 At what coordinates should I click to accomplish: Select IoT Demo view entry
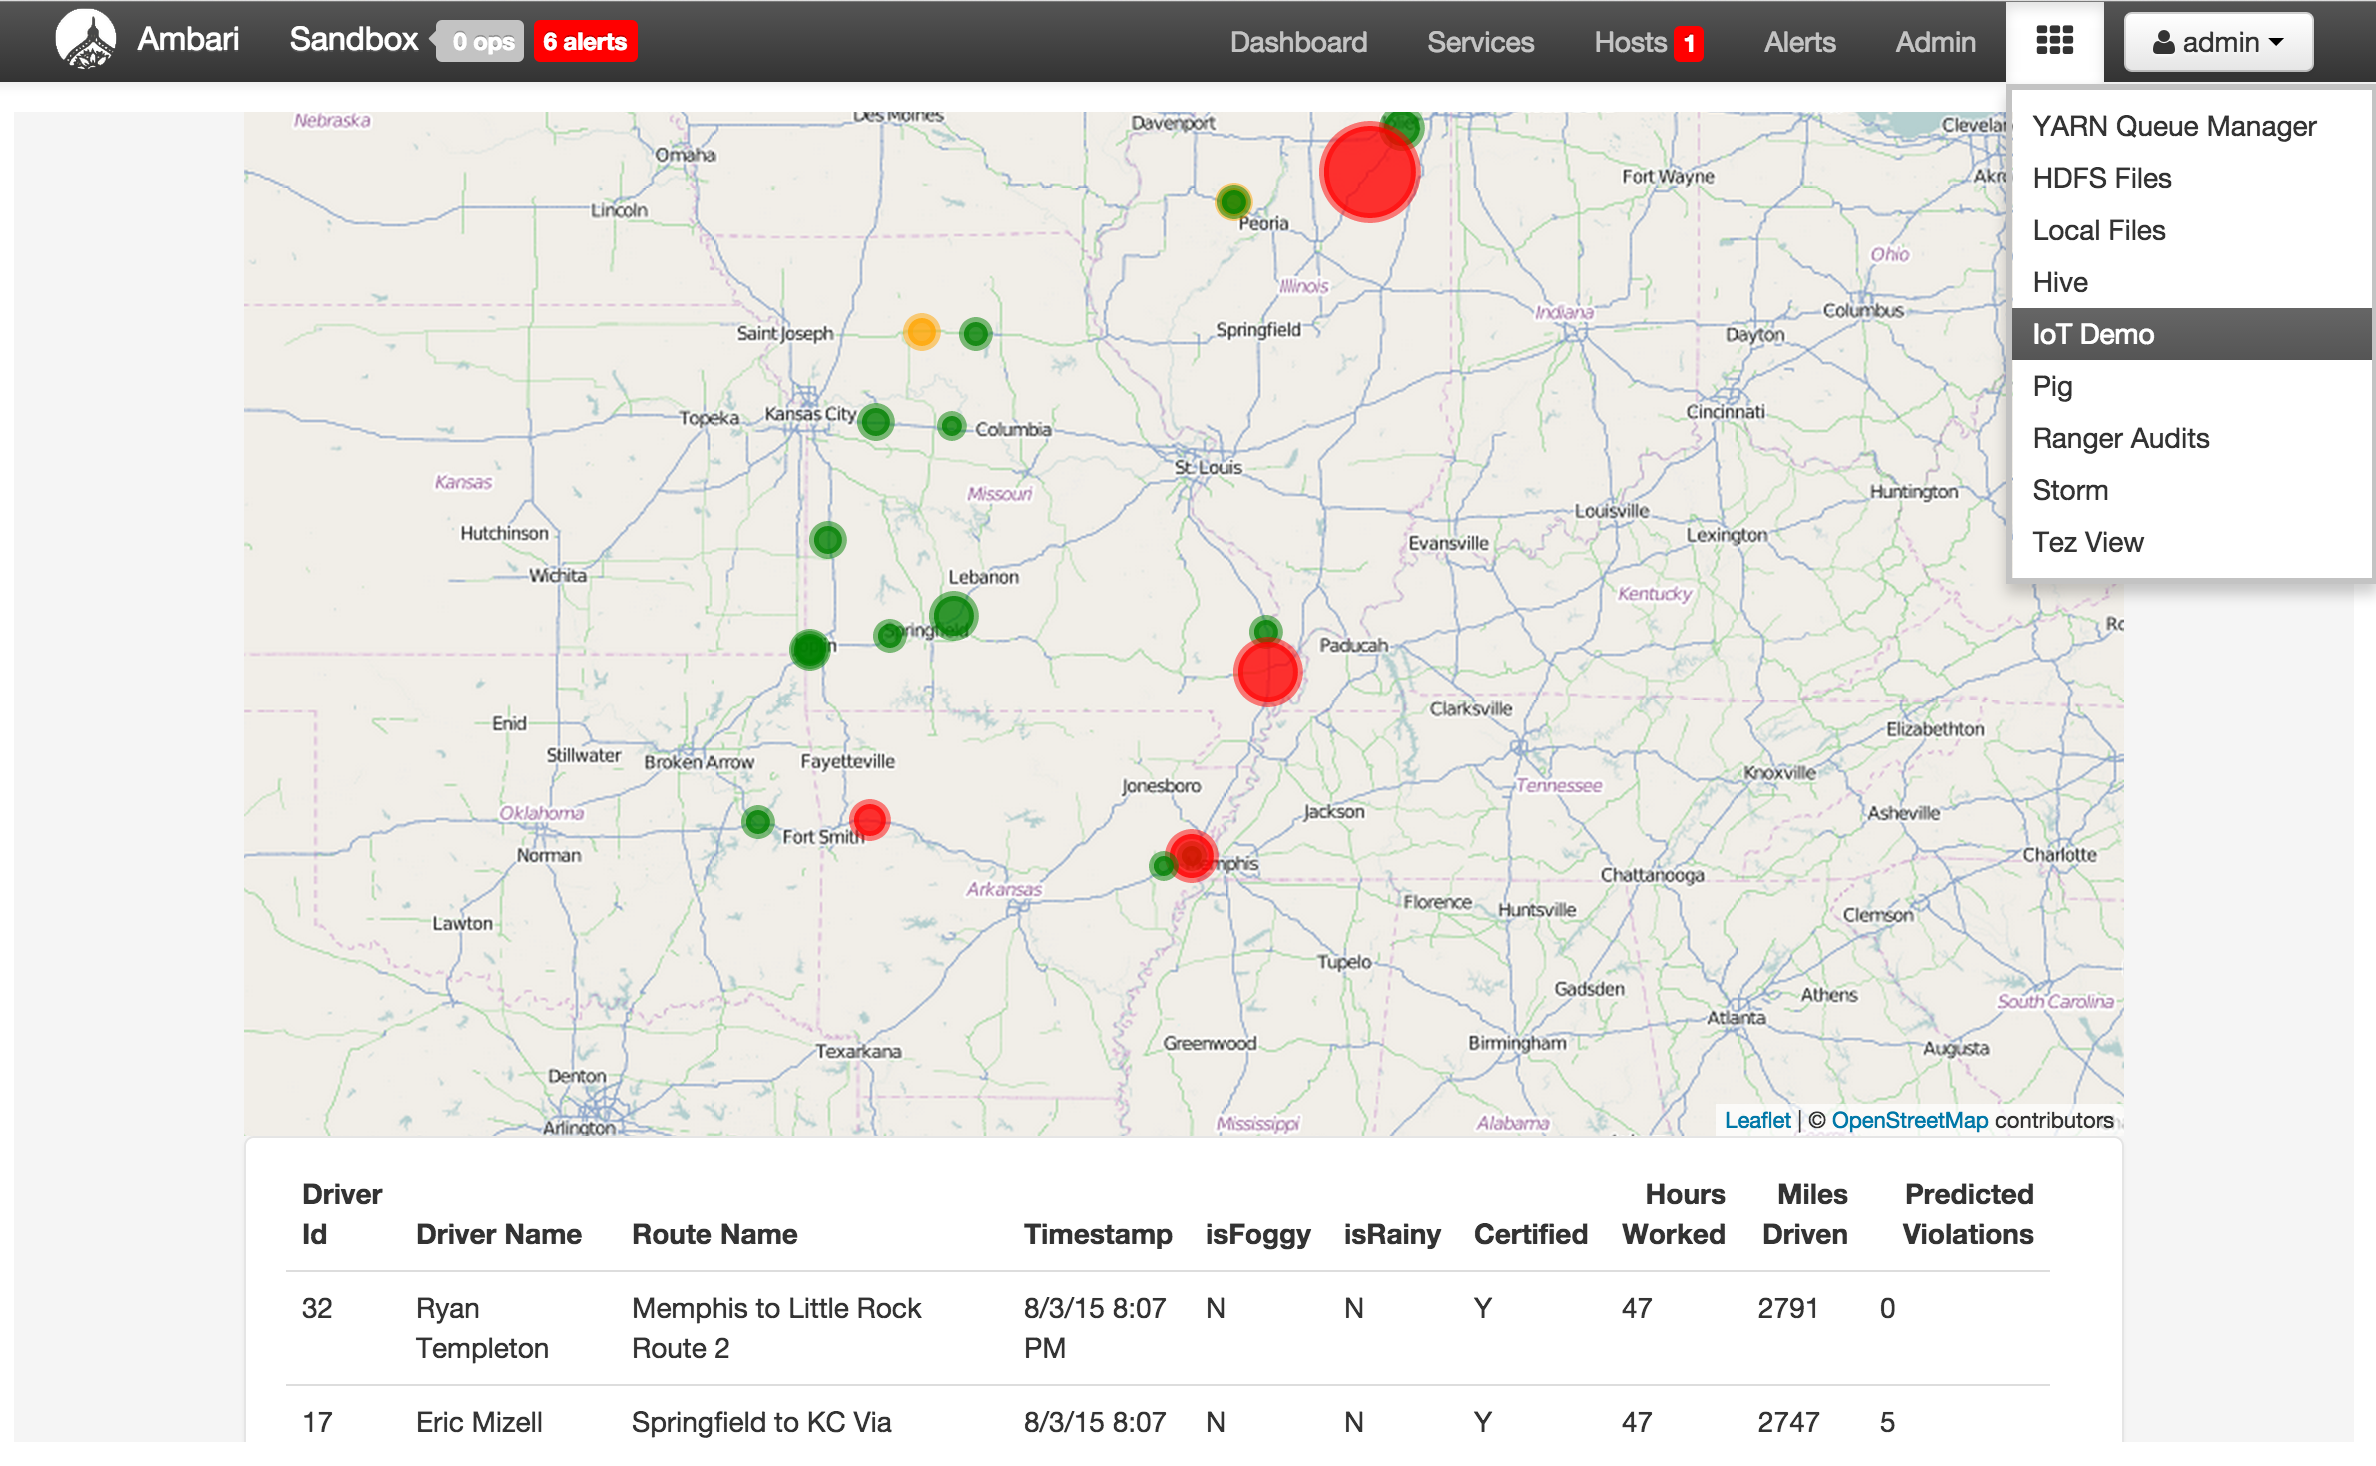pos(2093,334)
